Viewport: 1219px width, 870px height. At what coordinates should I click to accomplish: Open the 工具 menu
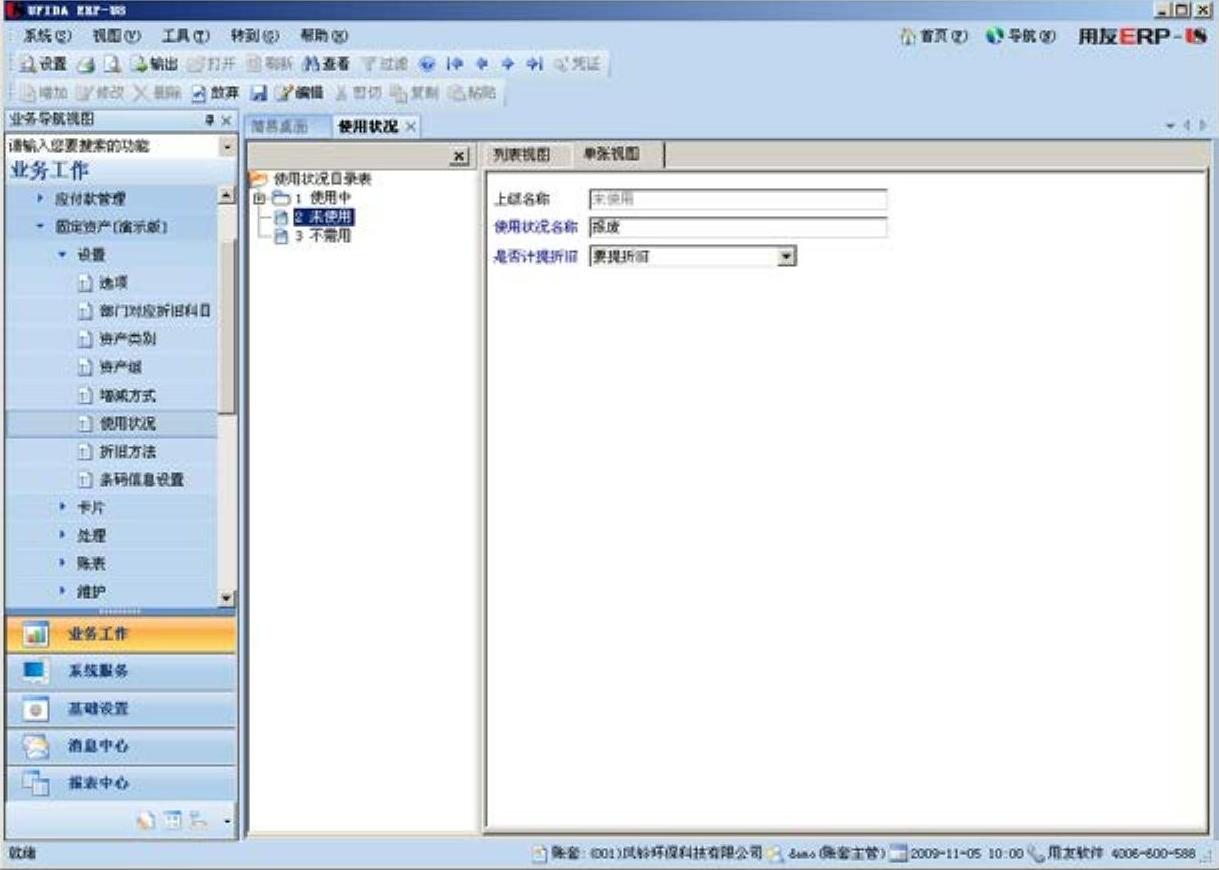pyautogui.click(x=186, y=35)
